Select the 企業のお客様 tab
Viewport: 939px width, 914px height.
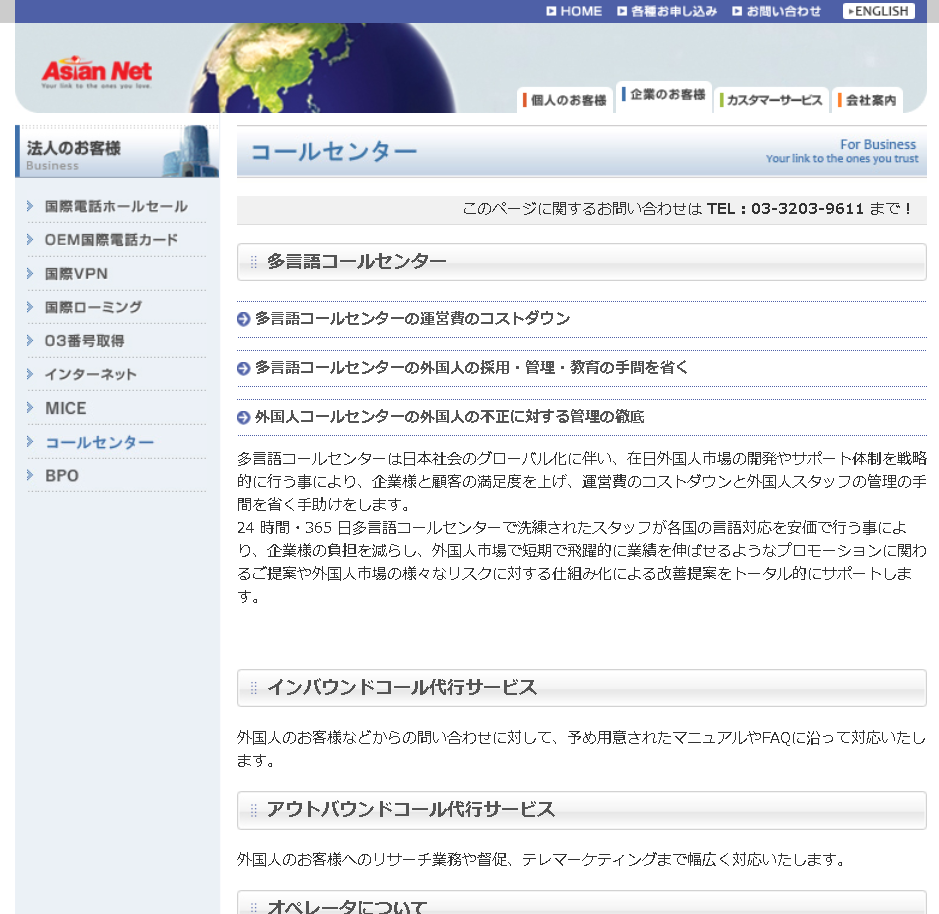[664, 95]
